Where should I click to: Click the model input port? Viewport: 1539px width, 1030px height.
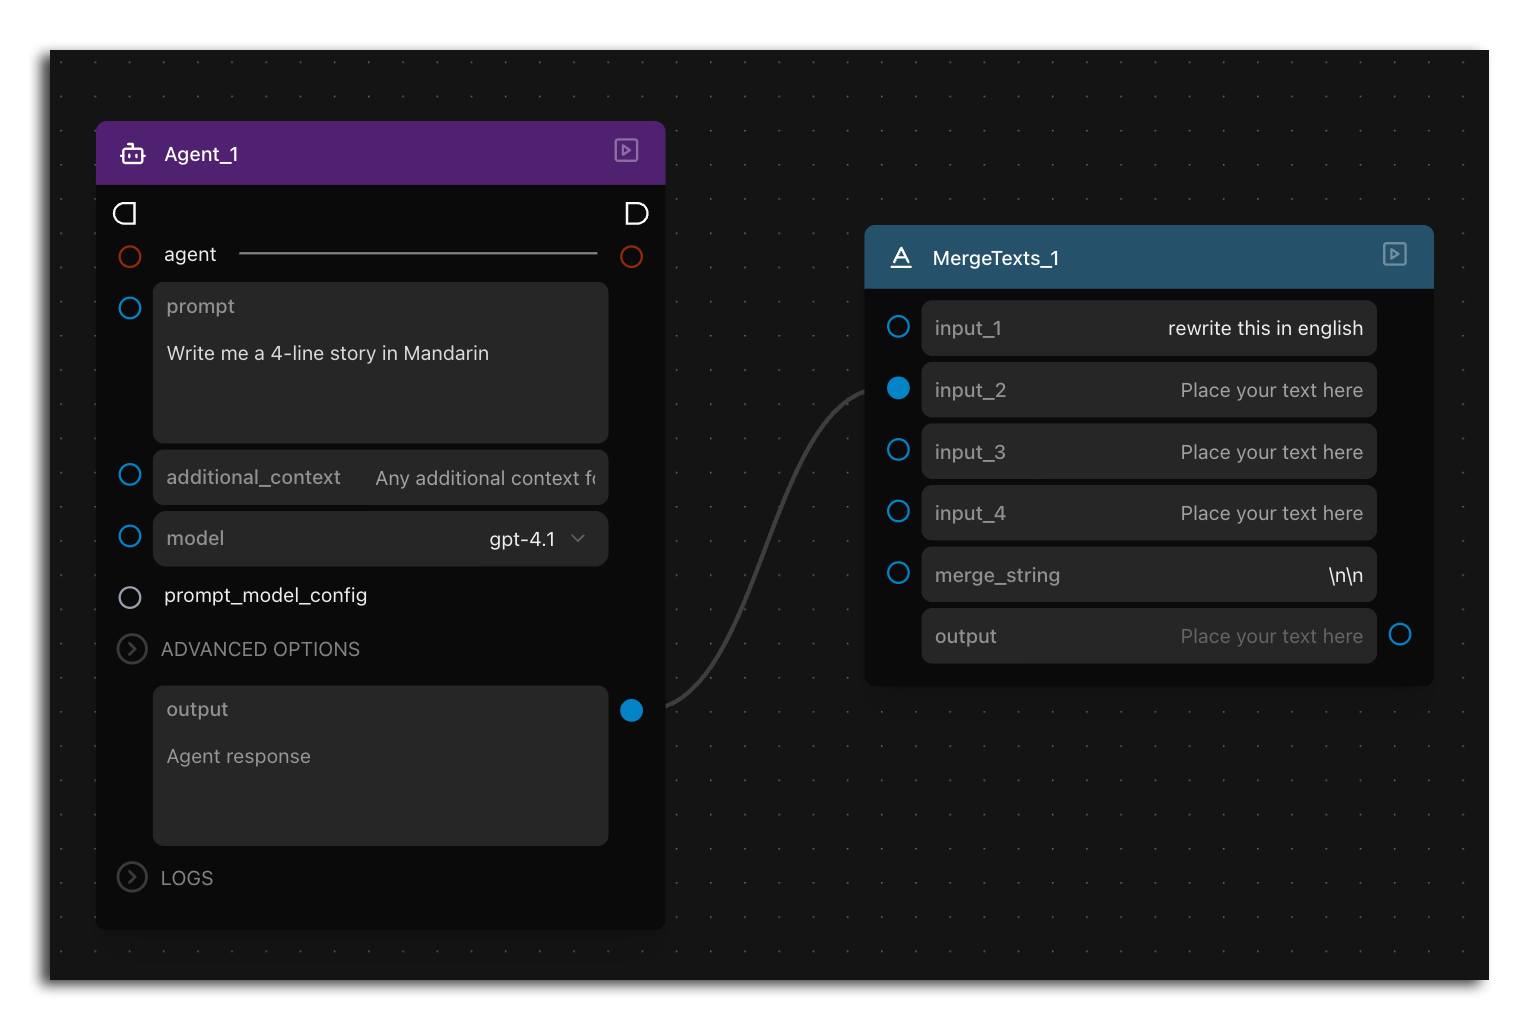click(x=130, y=536)
